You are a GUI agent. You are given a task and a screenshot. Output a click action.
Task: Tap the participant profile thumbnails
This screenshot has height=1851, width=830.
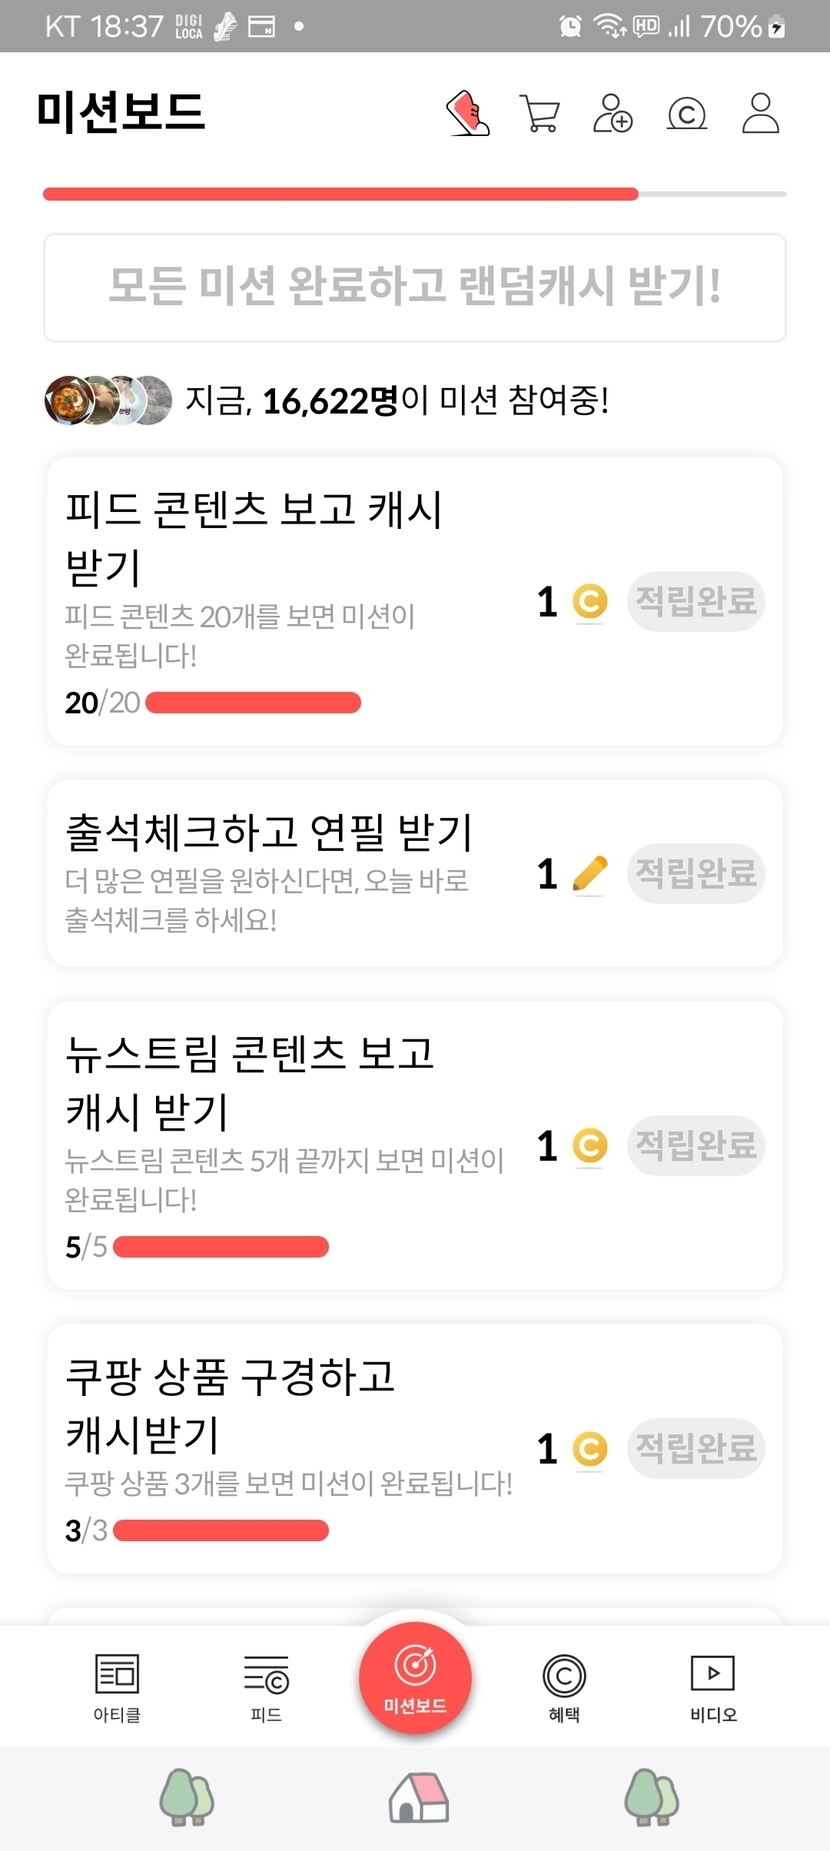click(108, 401)
